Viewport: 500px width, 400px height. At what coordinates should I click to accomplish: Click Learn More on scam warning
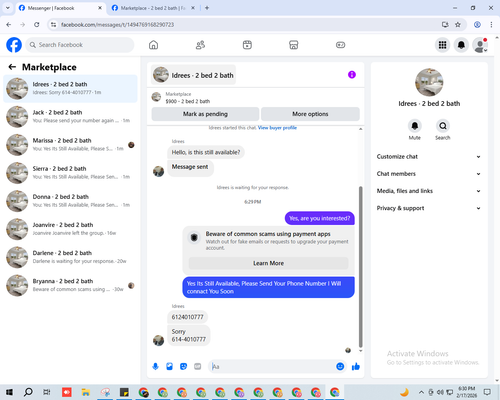click(x=269, y=263)
